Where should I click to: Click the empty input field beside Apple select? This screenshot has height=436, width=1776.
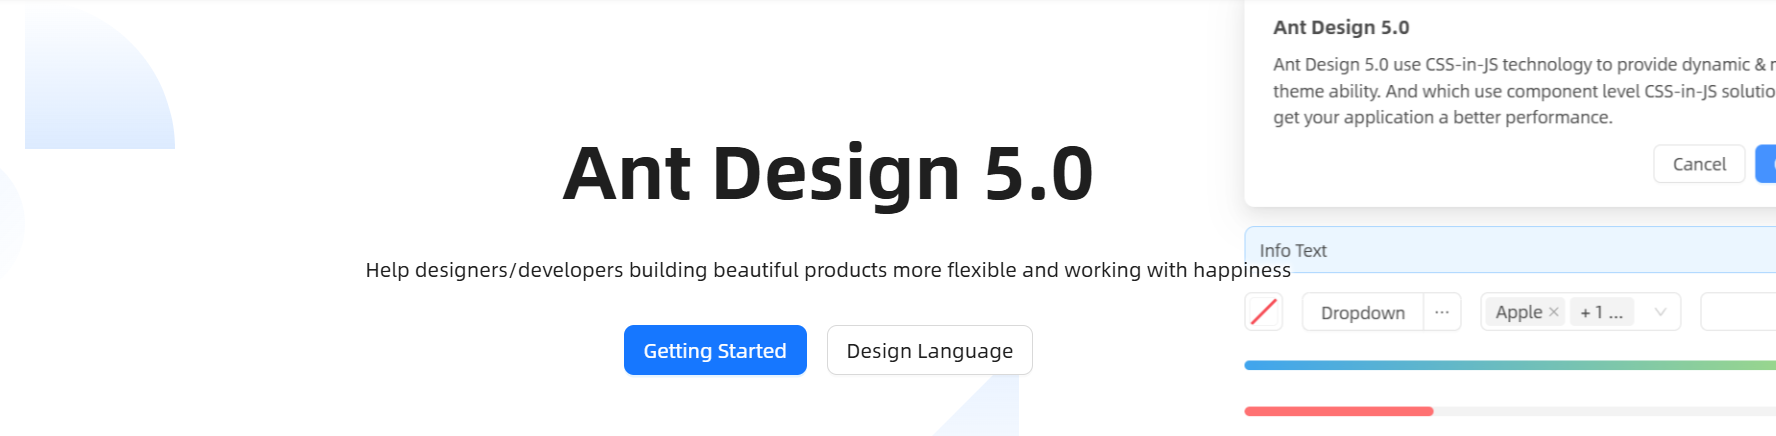pos(1738,312)
